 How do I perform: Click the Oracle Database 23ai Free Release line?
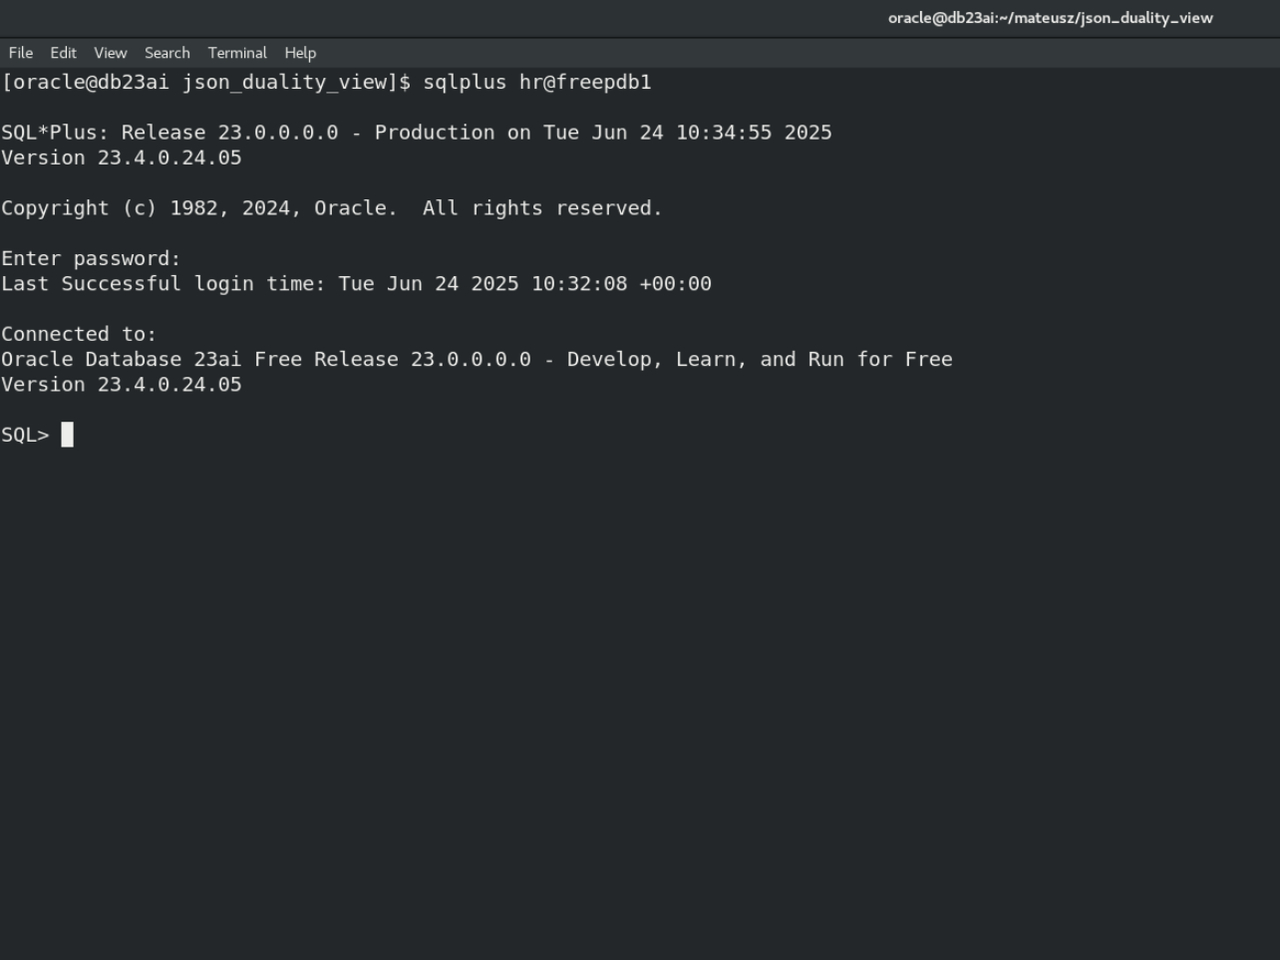476,359
